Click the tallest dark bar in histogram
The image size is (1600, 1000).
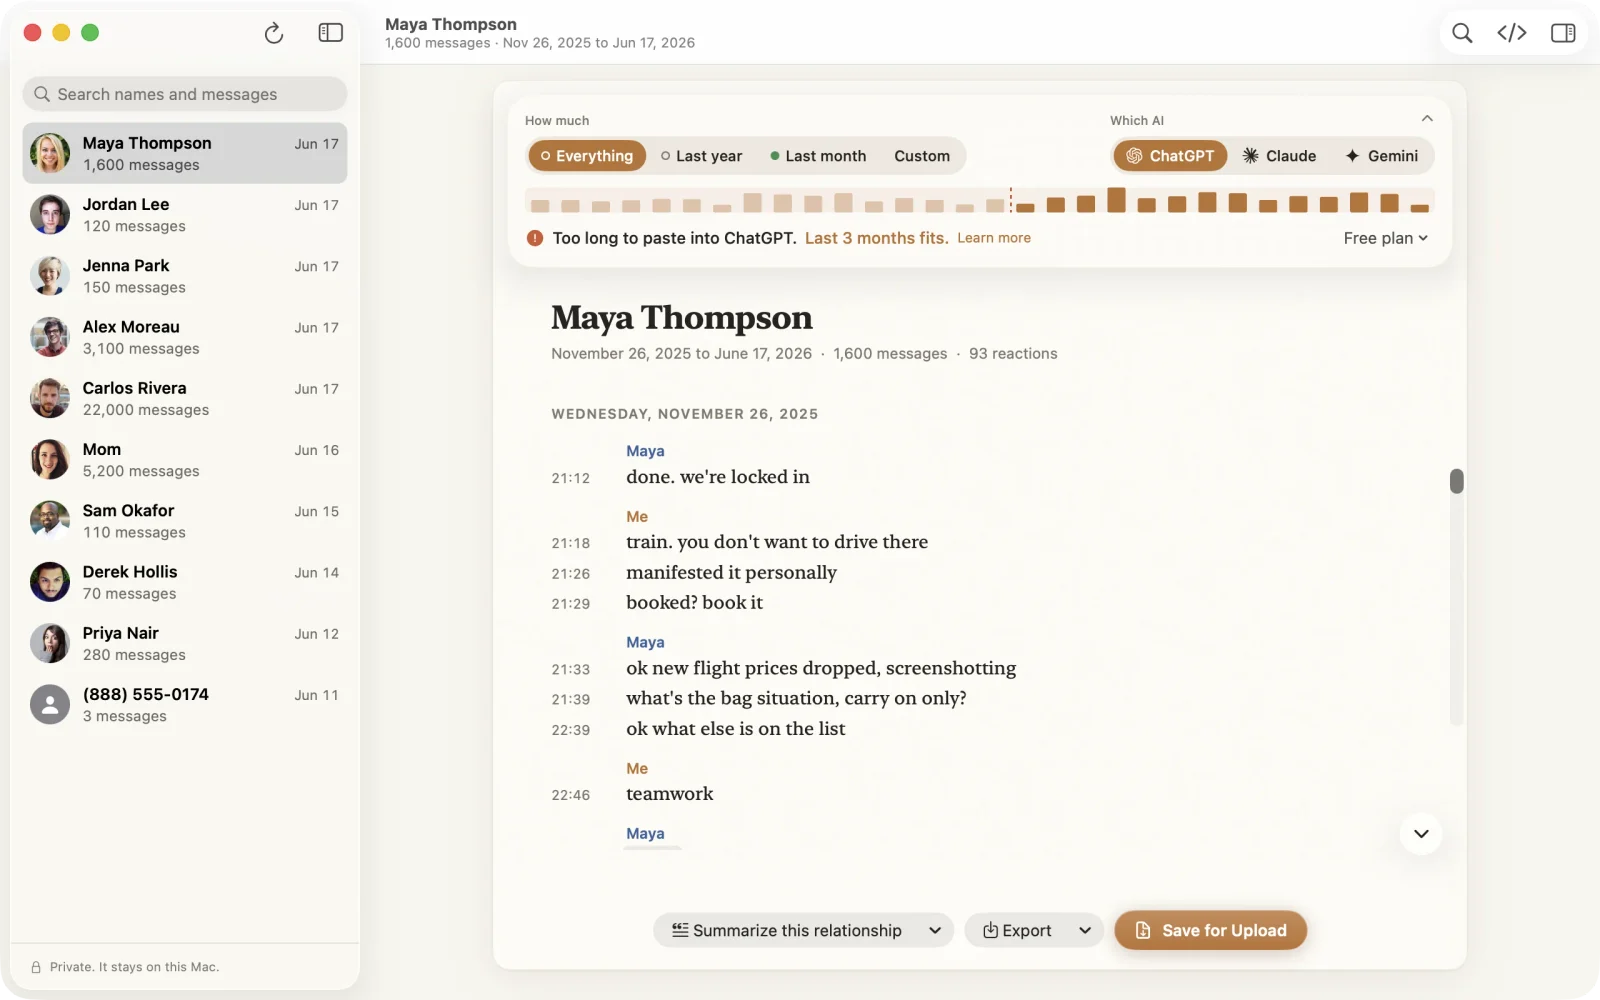(x=1116, y=200)
